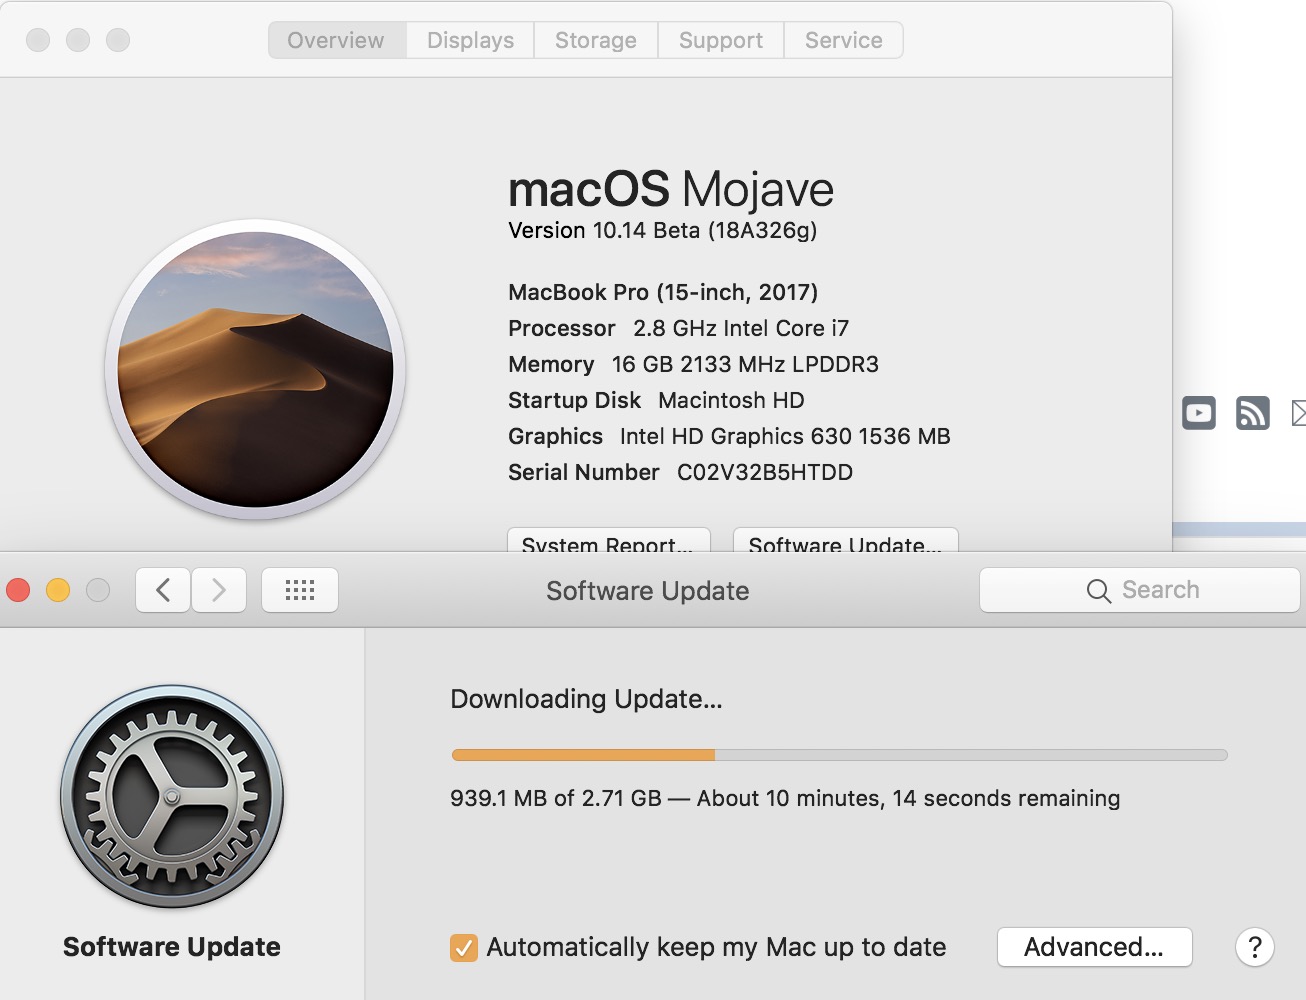Click the macOS Mojave title text
This screenshot has height=1000, width=1306.
[x=671, y=189]
